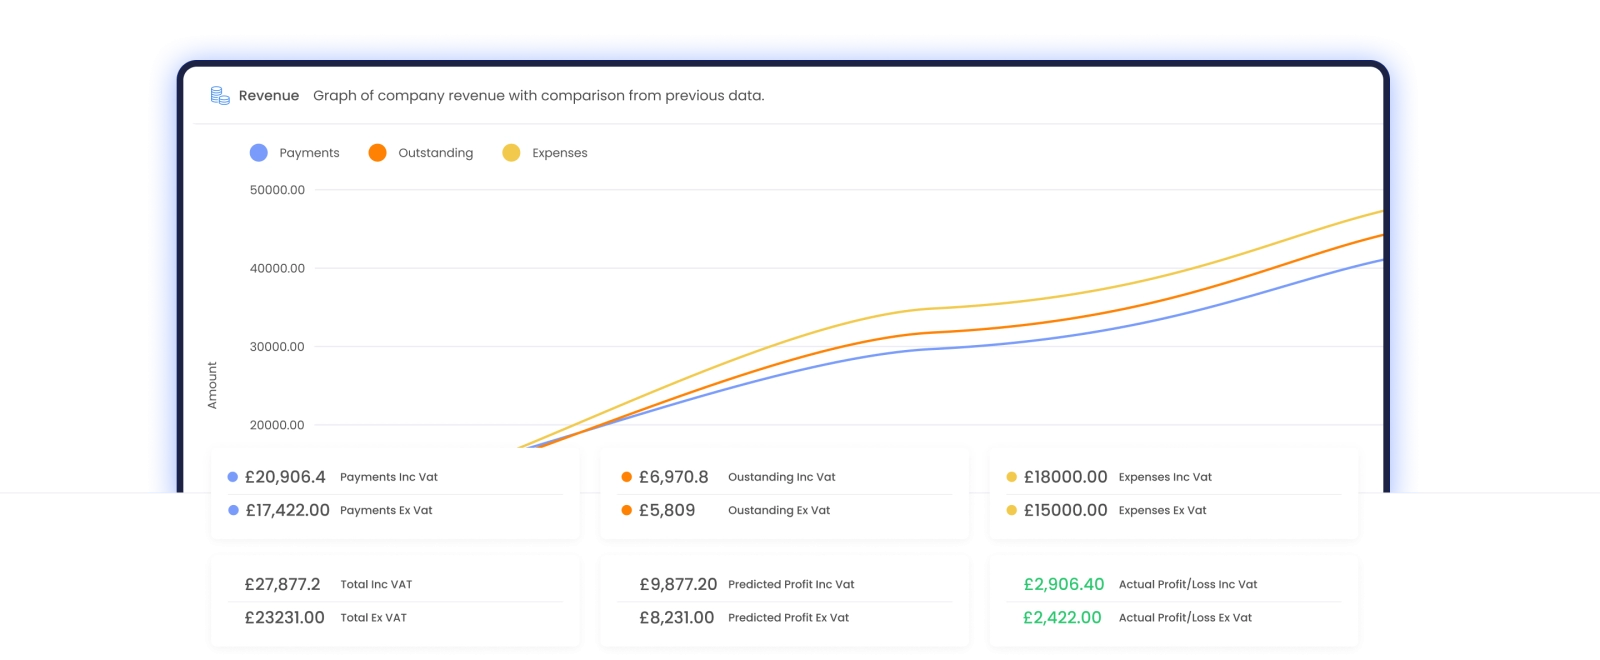The image size is (1600, 660).
Task: Click the Oustanding Inc Vat label
Action: pos(782,477)
